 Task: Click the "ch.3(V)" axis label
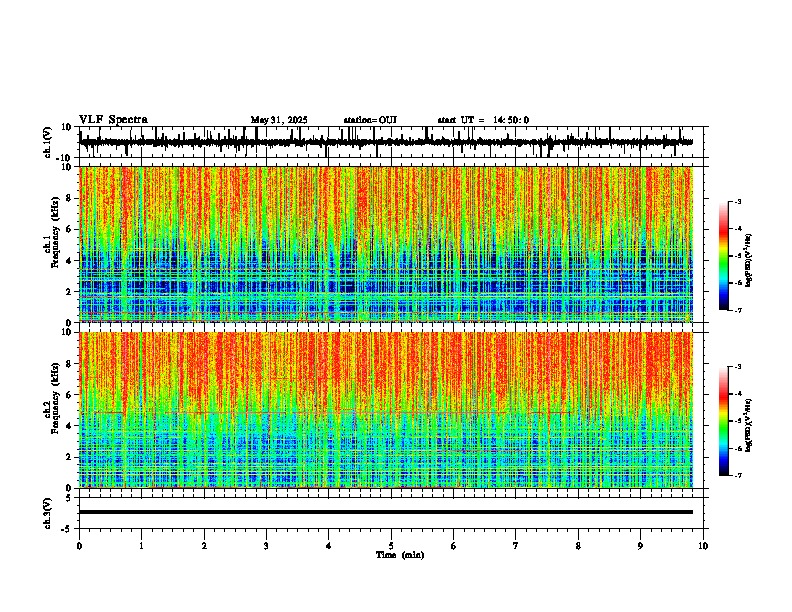[48, 513]
